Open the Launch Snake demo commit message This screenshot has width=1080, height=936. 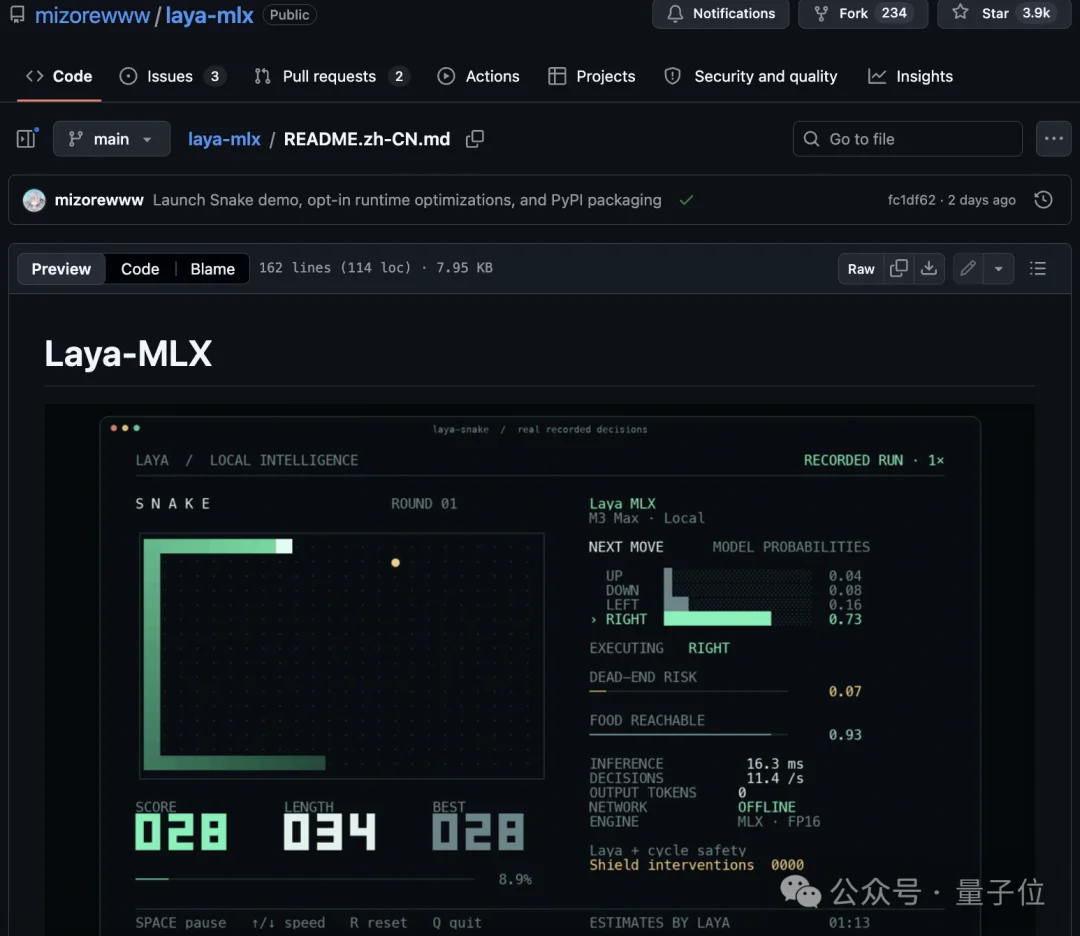[x=406, y=200]
